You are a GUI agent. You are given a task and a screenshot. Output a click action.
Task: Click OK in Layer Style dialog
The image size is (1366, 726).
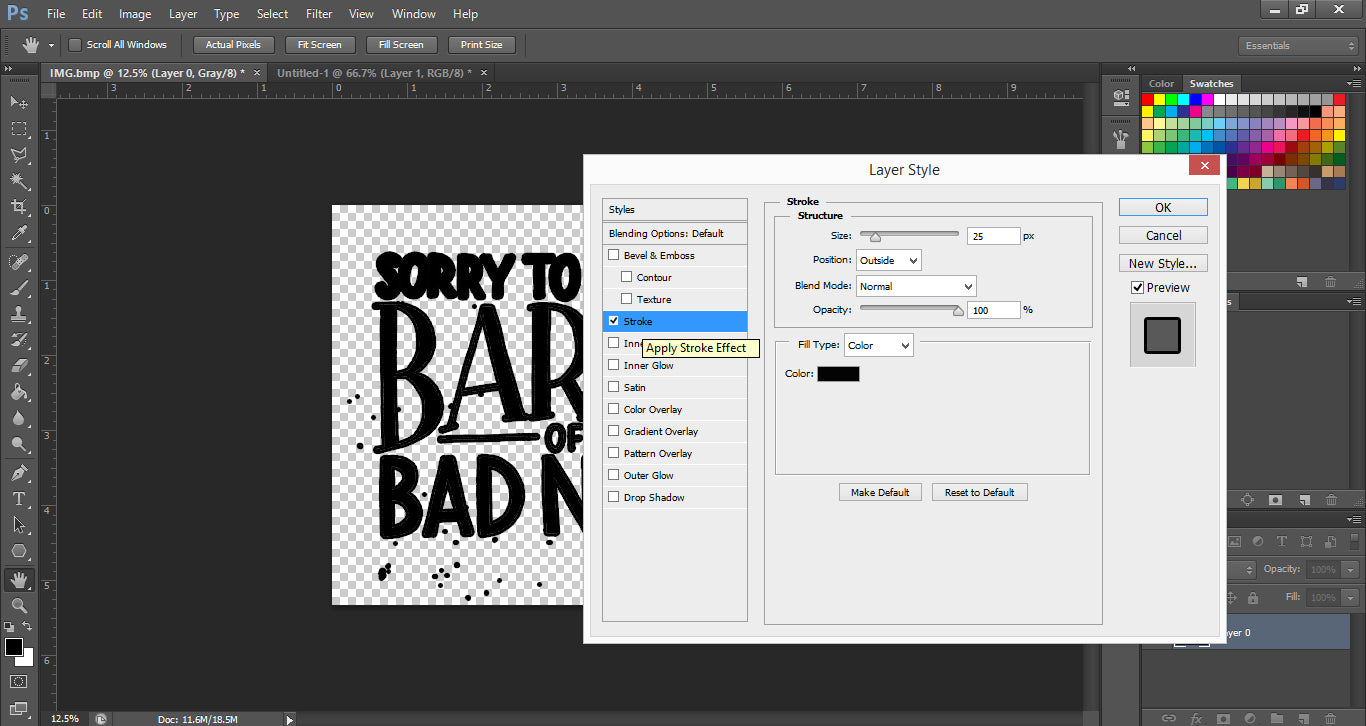pyautogui.click(x=1162, y=207)
